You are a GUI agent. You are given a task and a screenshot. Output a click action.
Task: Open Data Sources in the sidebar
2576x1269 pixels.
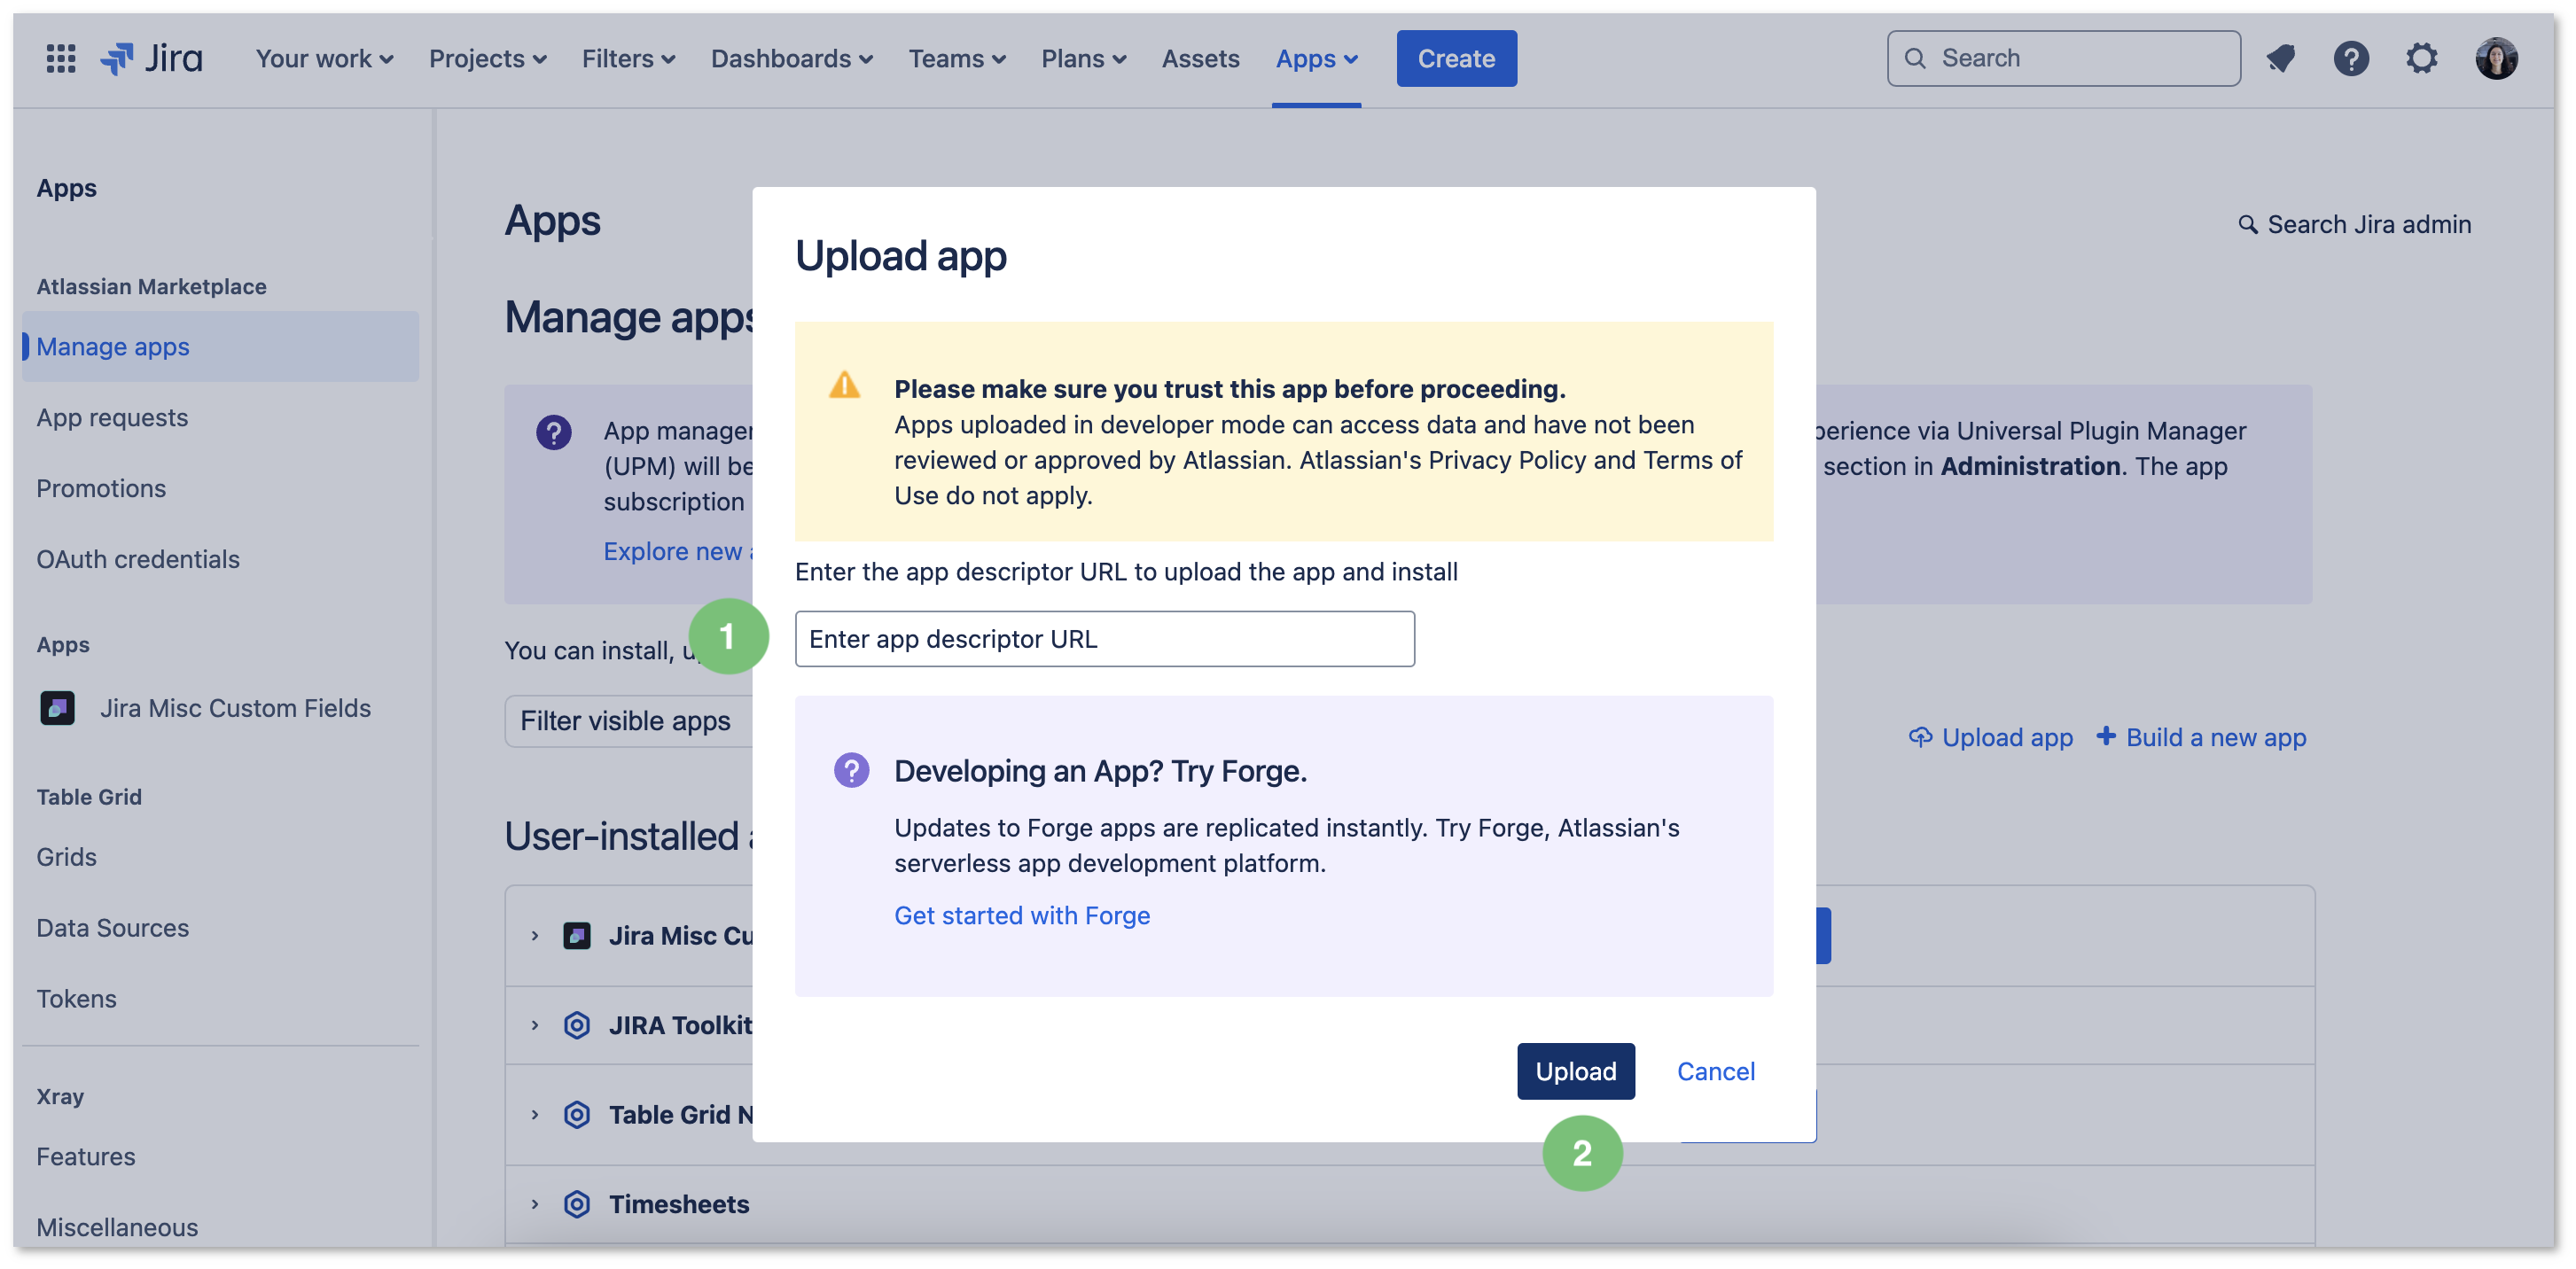coord(112,928)
